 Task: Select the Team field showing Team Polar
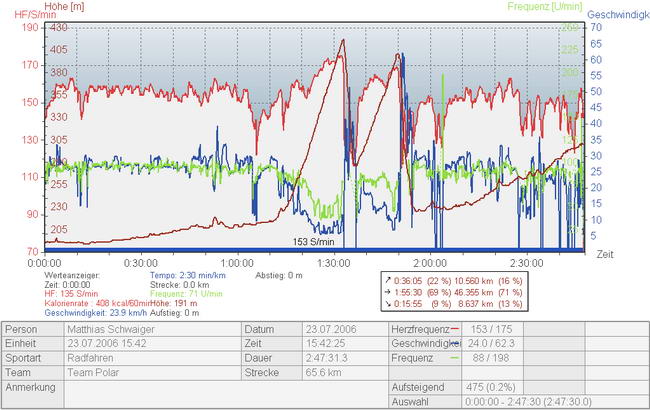pyautogui.click(x=150, y=370)
